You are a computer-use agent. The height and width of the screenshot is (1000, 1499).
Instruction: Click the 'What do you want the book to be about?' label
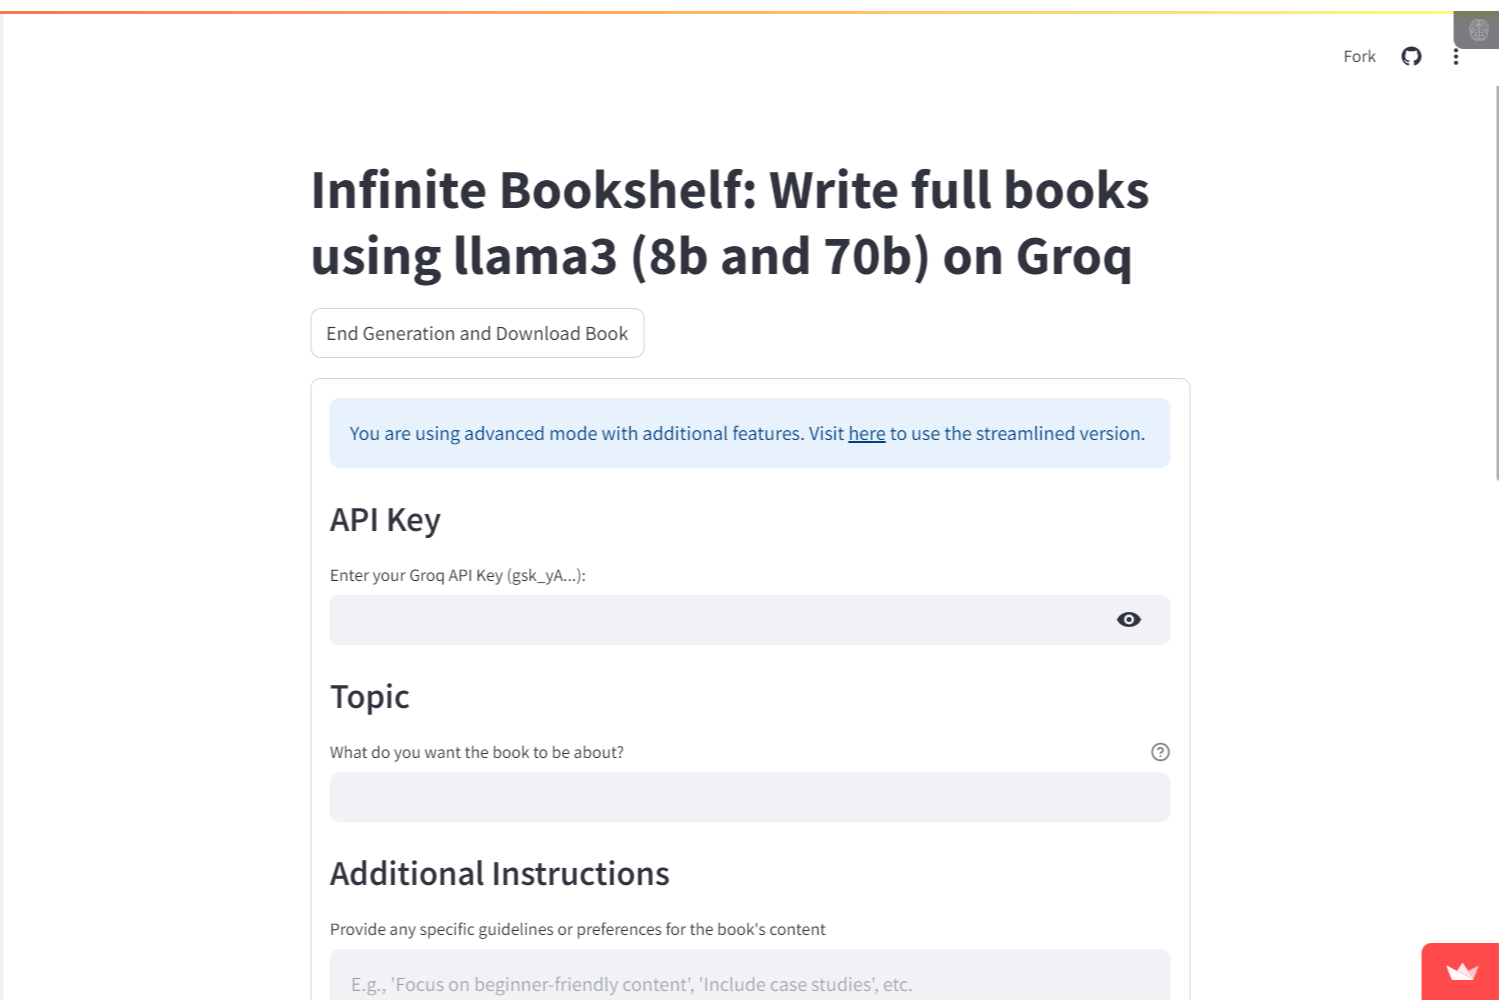point(477,751)
